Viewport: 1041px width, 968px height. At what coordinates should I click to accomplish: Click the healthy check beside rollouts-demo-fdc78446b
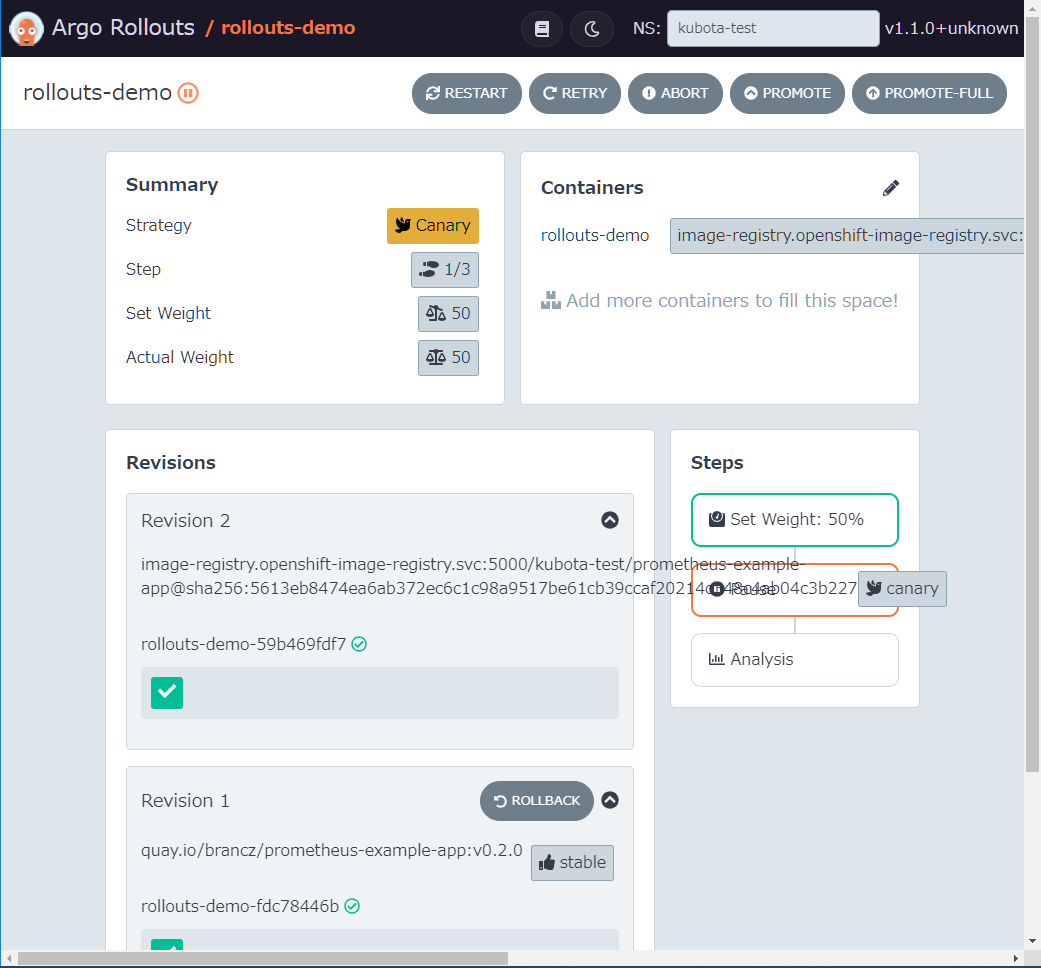(353, 906)
